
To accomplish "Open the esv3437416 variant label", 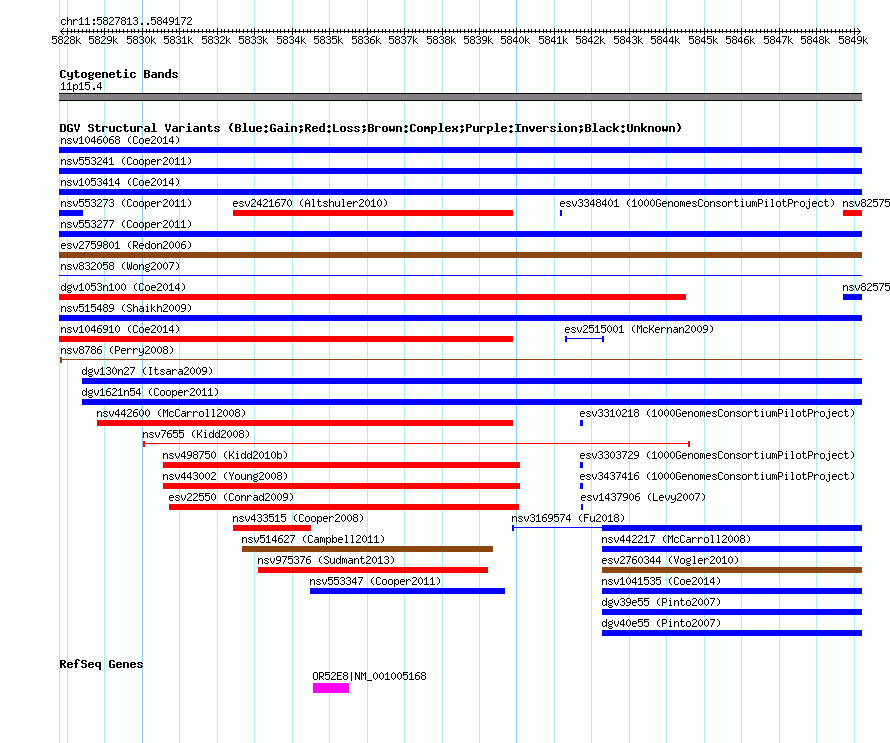I will (717, 476).
